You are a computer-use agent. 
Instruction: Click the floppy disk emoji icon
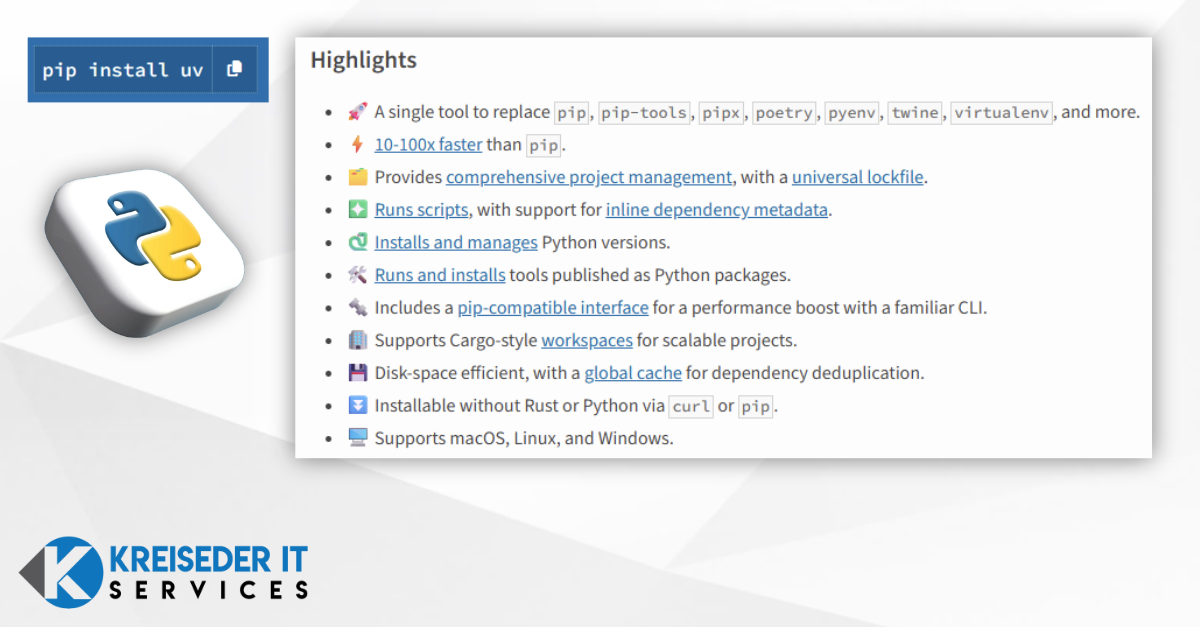coord(358,373)
